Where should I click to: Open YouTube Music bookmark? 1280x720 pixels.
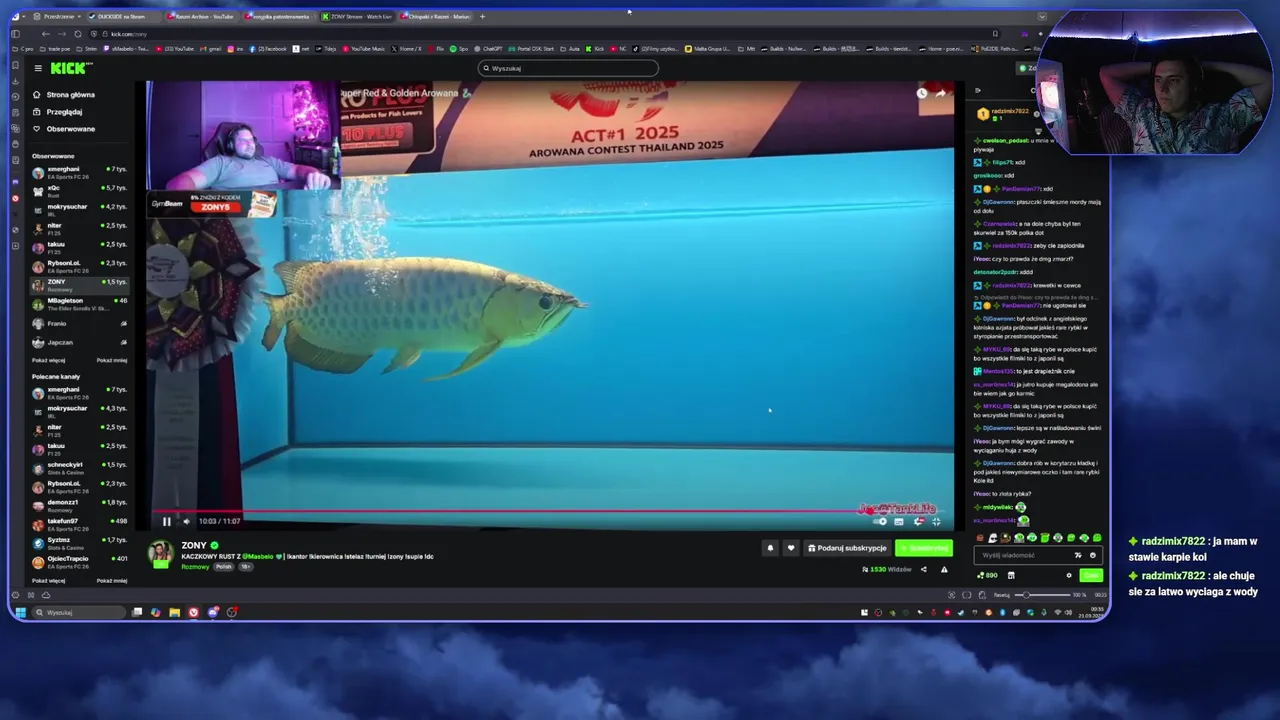(365, 48)
